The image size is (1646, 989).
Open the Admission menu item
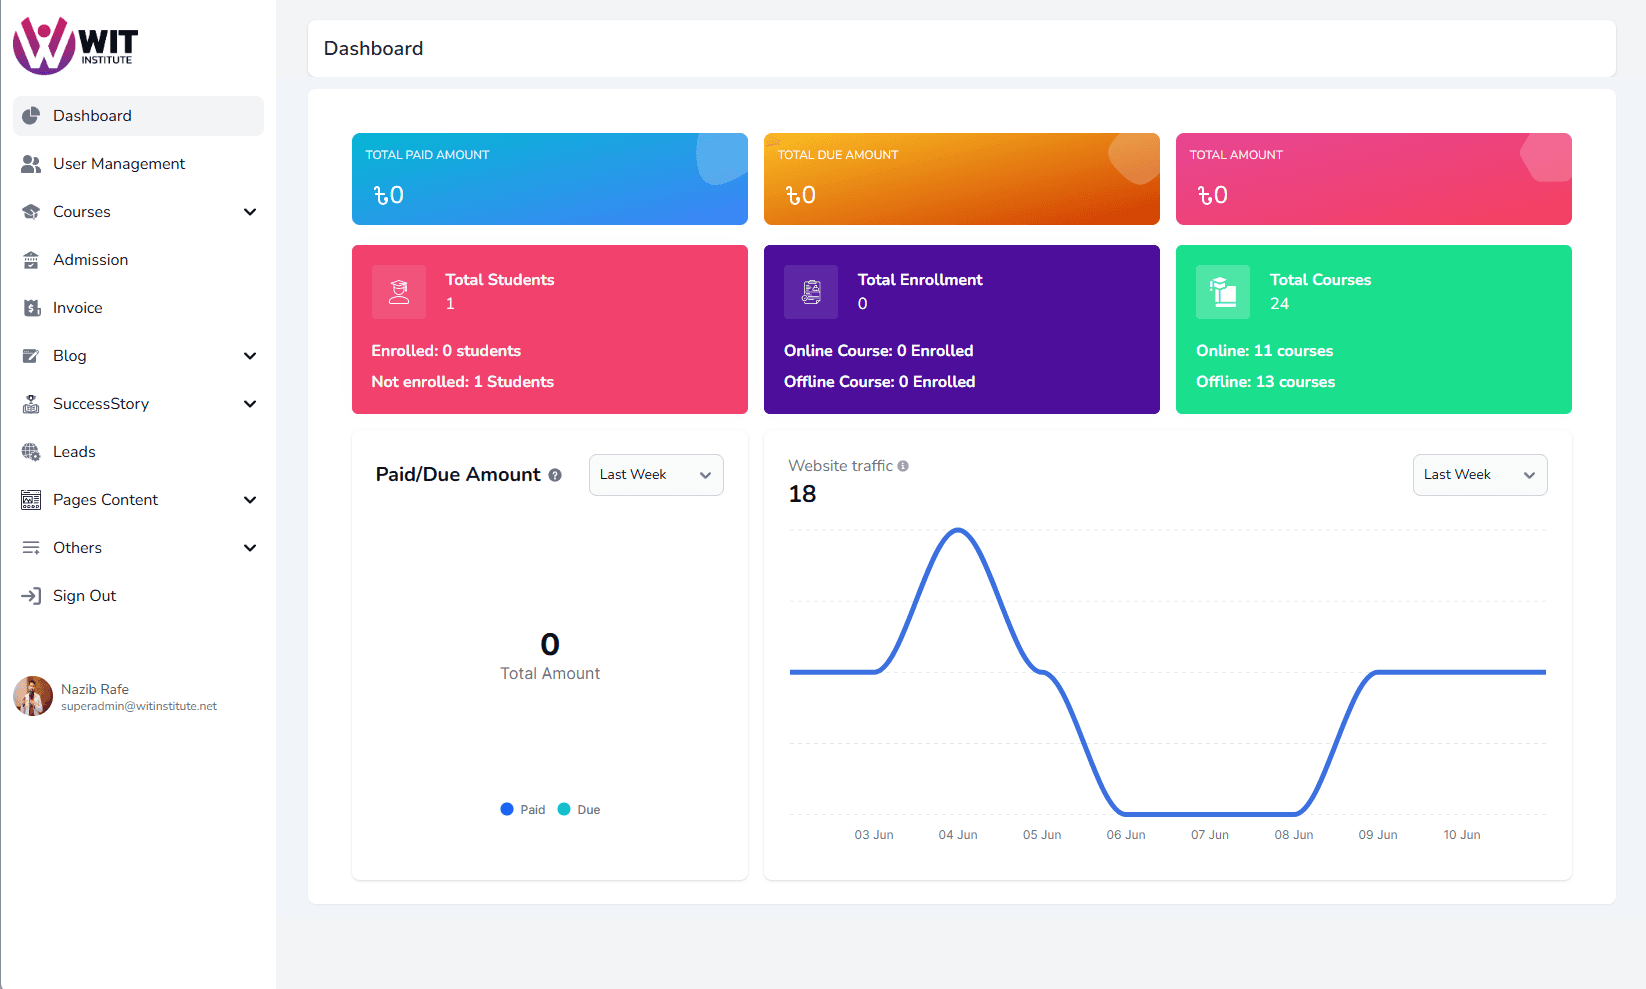tap(138, 260)
